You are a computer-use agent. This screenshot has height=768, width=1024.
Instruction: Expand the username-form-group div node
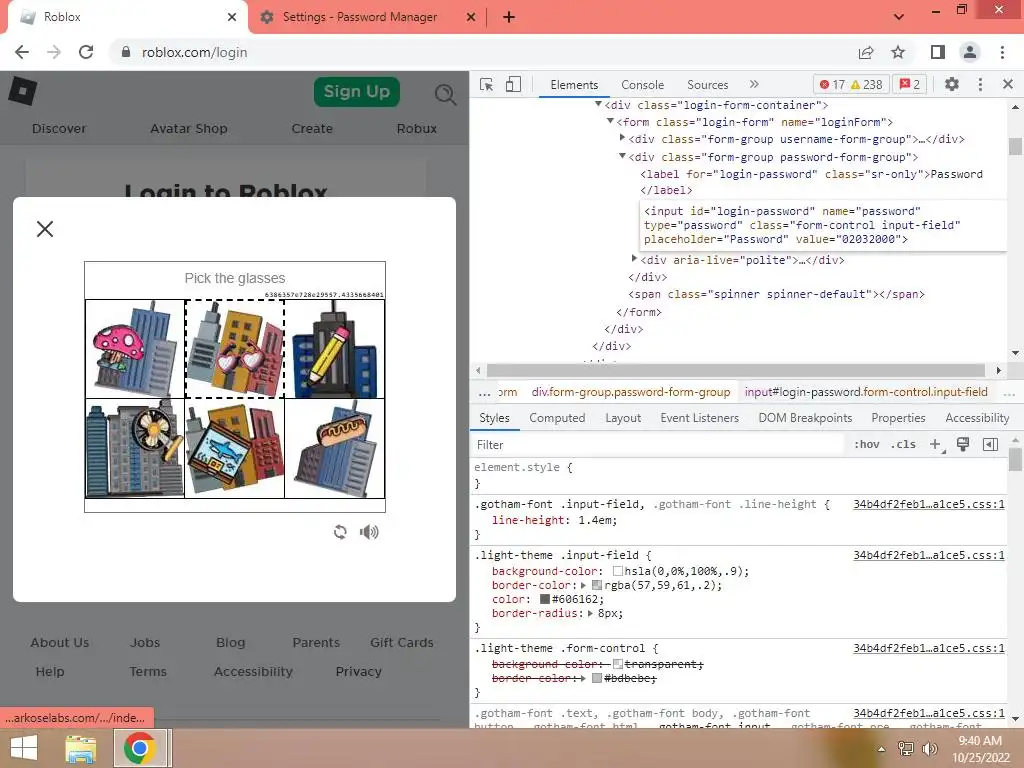click(622, 138)
